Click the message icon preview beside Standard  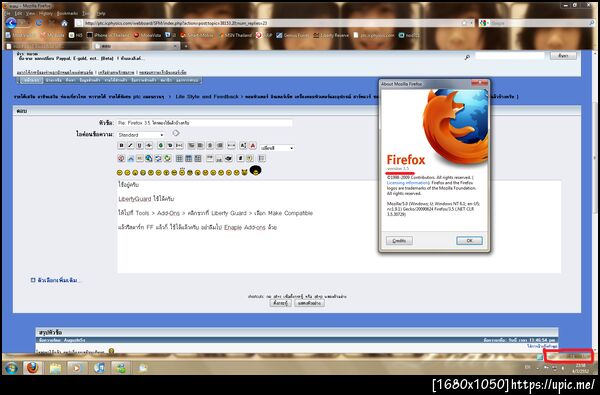[176, 133]
